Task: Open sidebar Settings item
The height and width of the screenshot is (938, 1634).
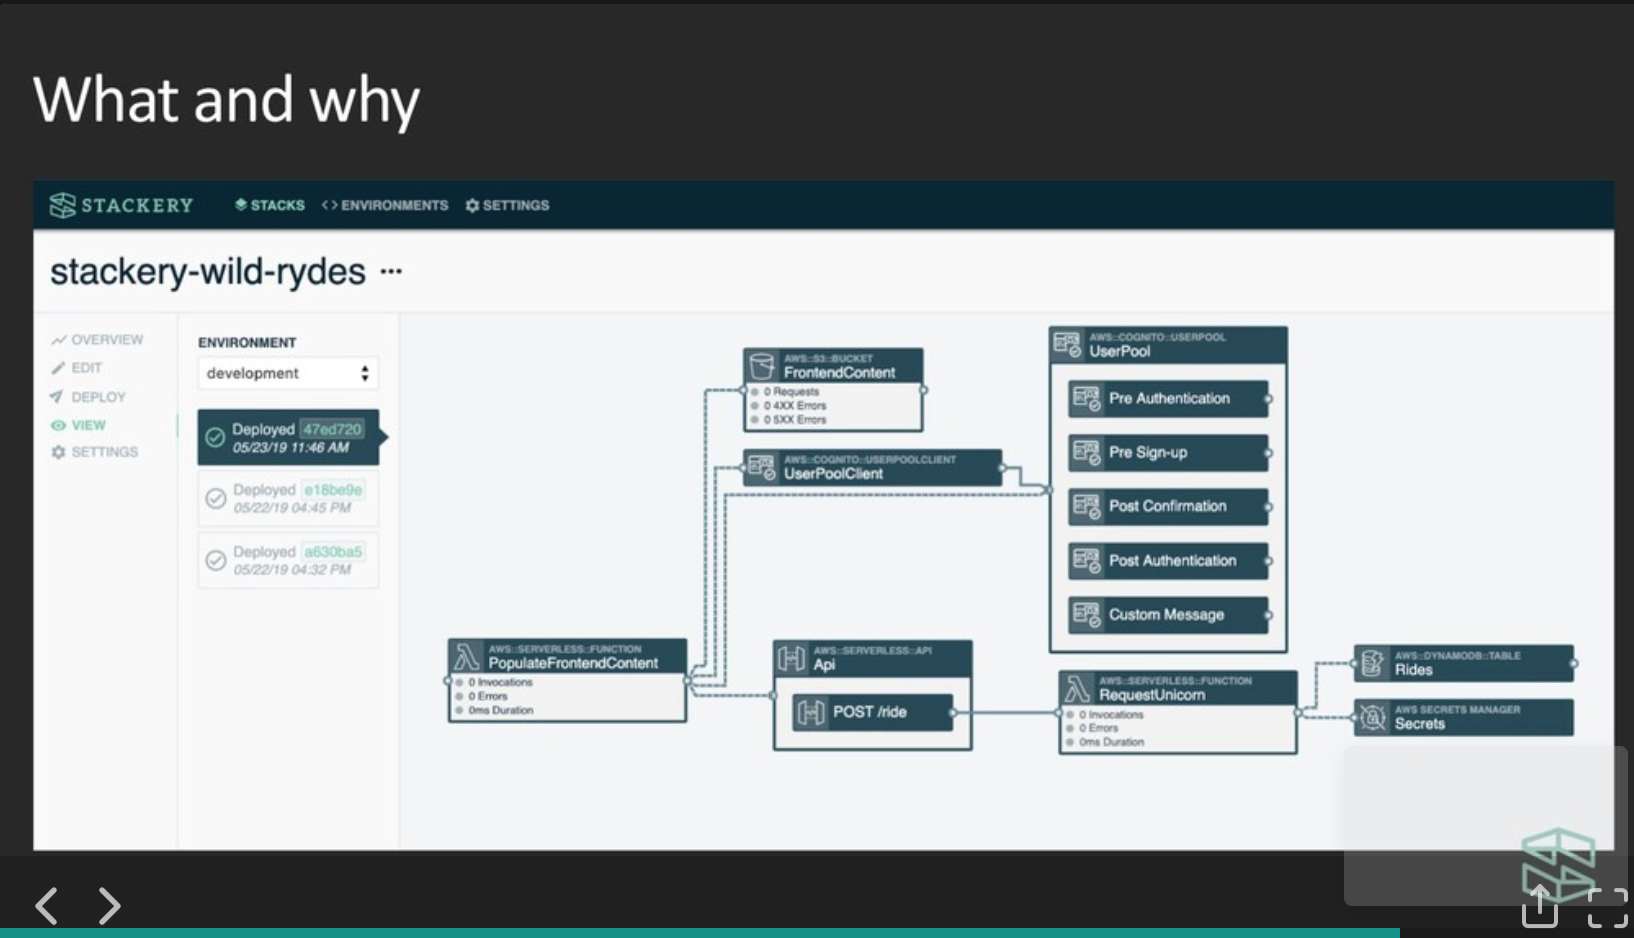Action: tap(95, 452)
